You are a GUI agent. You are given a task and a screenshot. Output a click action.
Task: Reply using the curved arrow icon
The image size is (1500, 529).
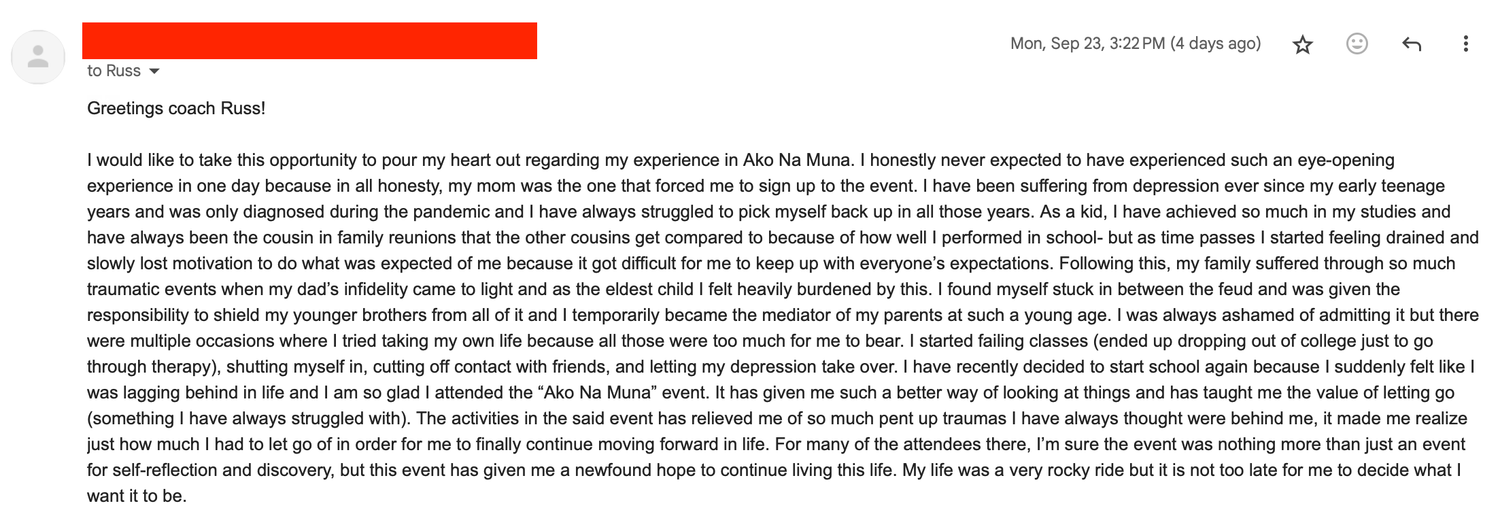coord(1411,44)
